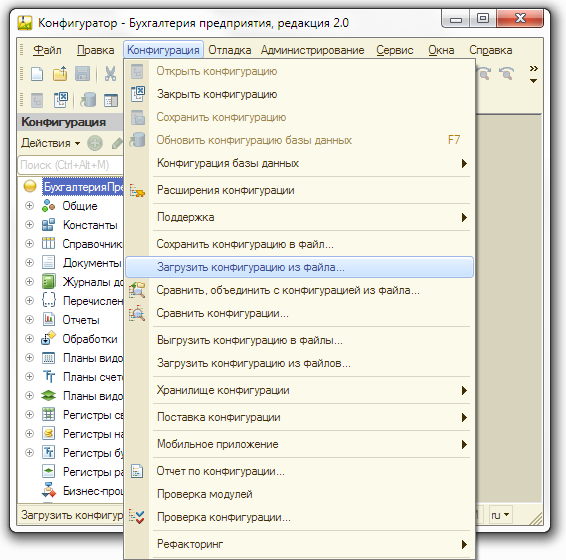Click the green Add button in configuration panel
This screenshot has width=566, height=560.
click(95, 143)
